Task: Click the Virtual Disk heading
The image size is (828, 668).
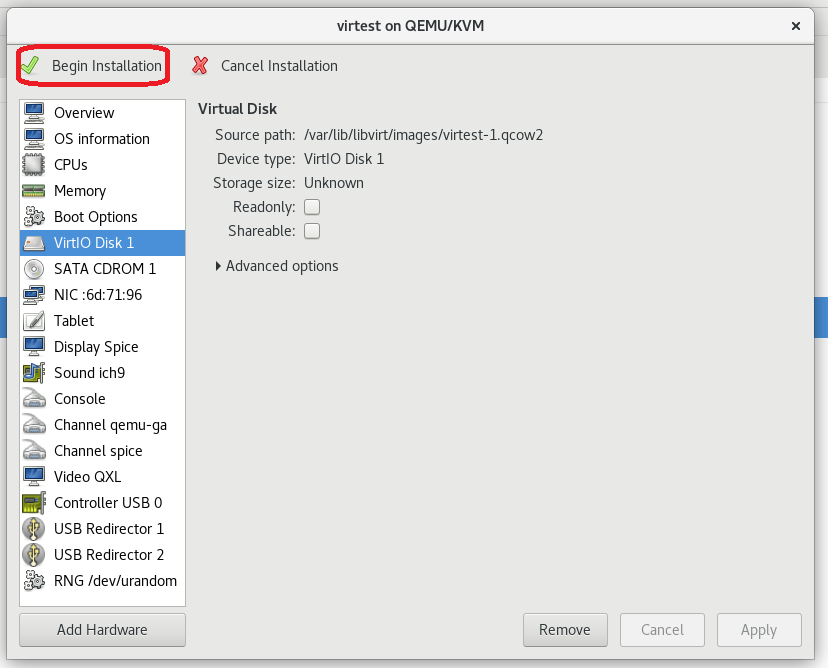Action: click(237, 109)
